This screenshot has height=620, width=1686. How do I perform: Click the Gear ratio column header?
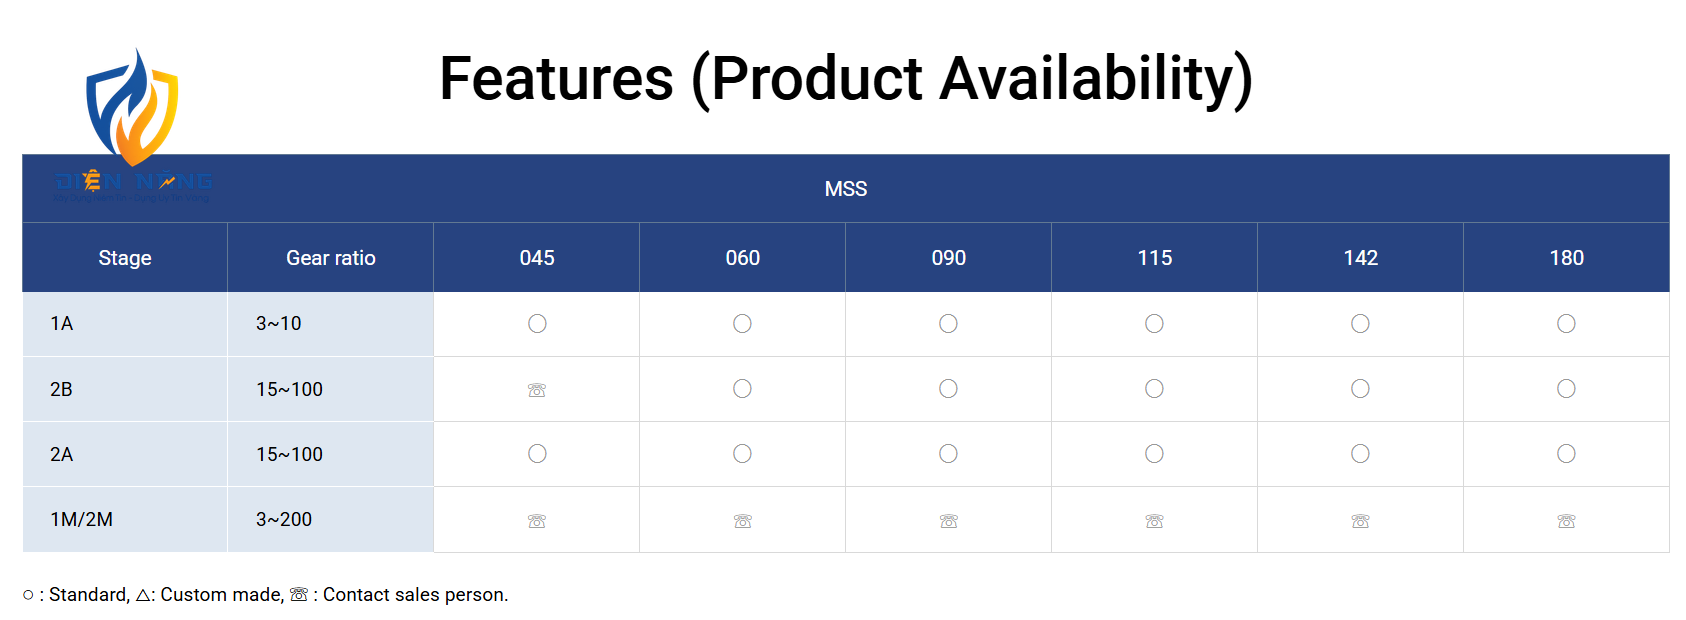331,257
